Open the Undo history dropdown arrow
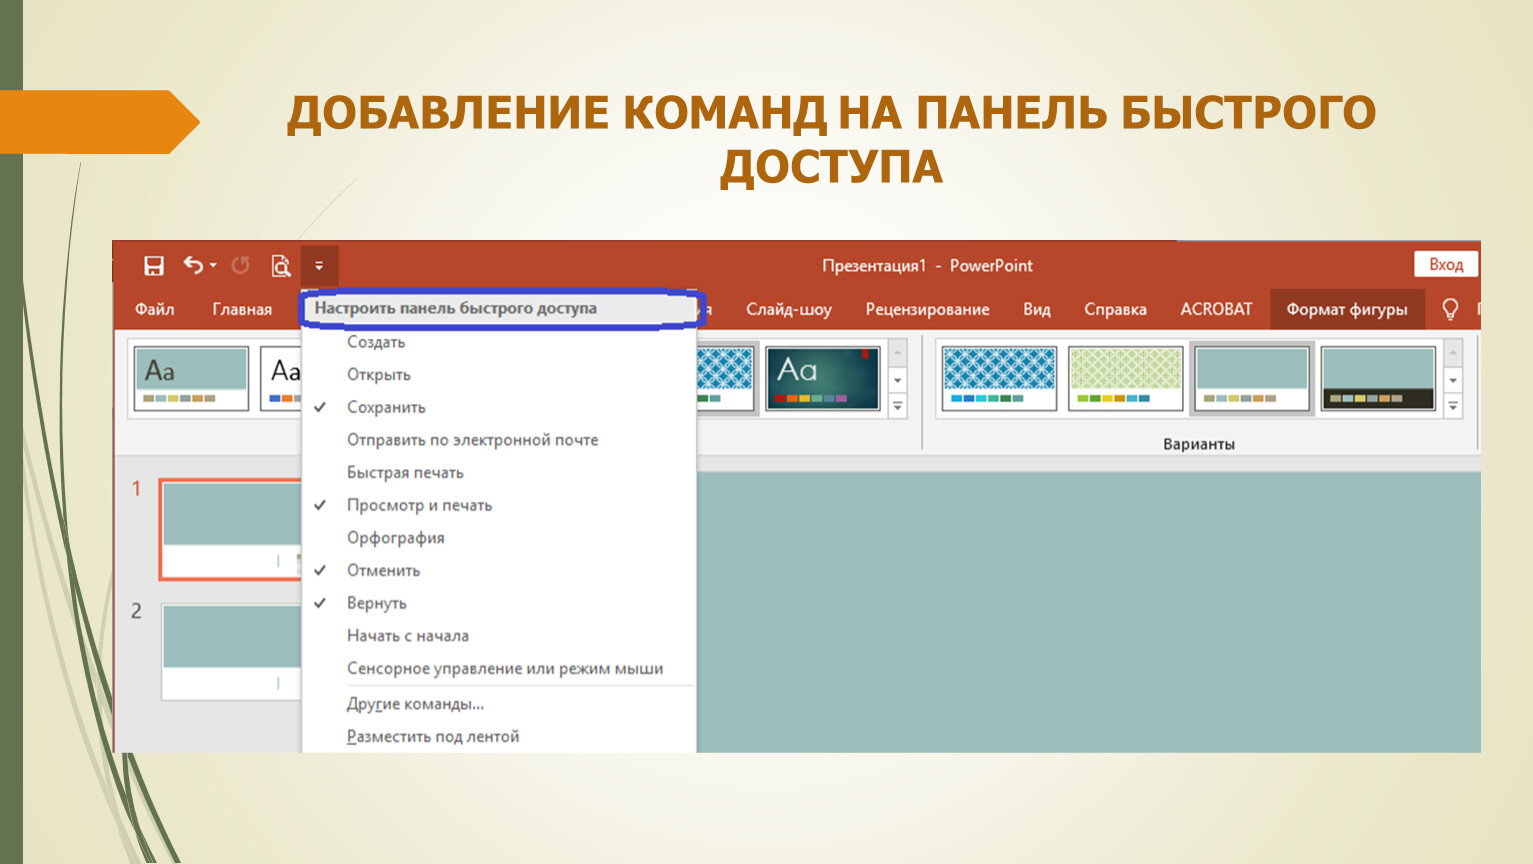 [x=213, y=266]
